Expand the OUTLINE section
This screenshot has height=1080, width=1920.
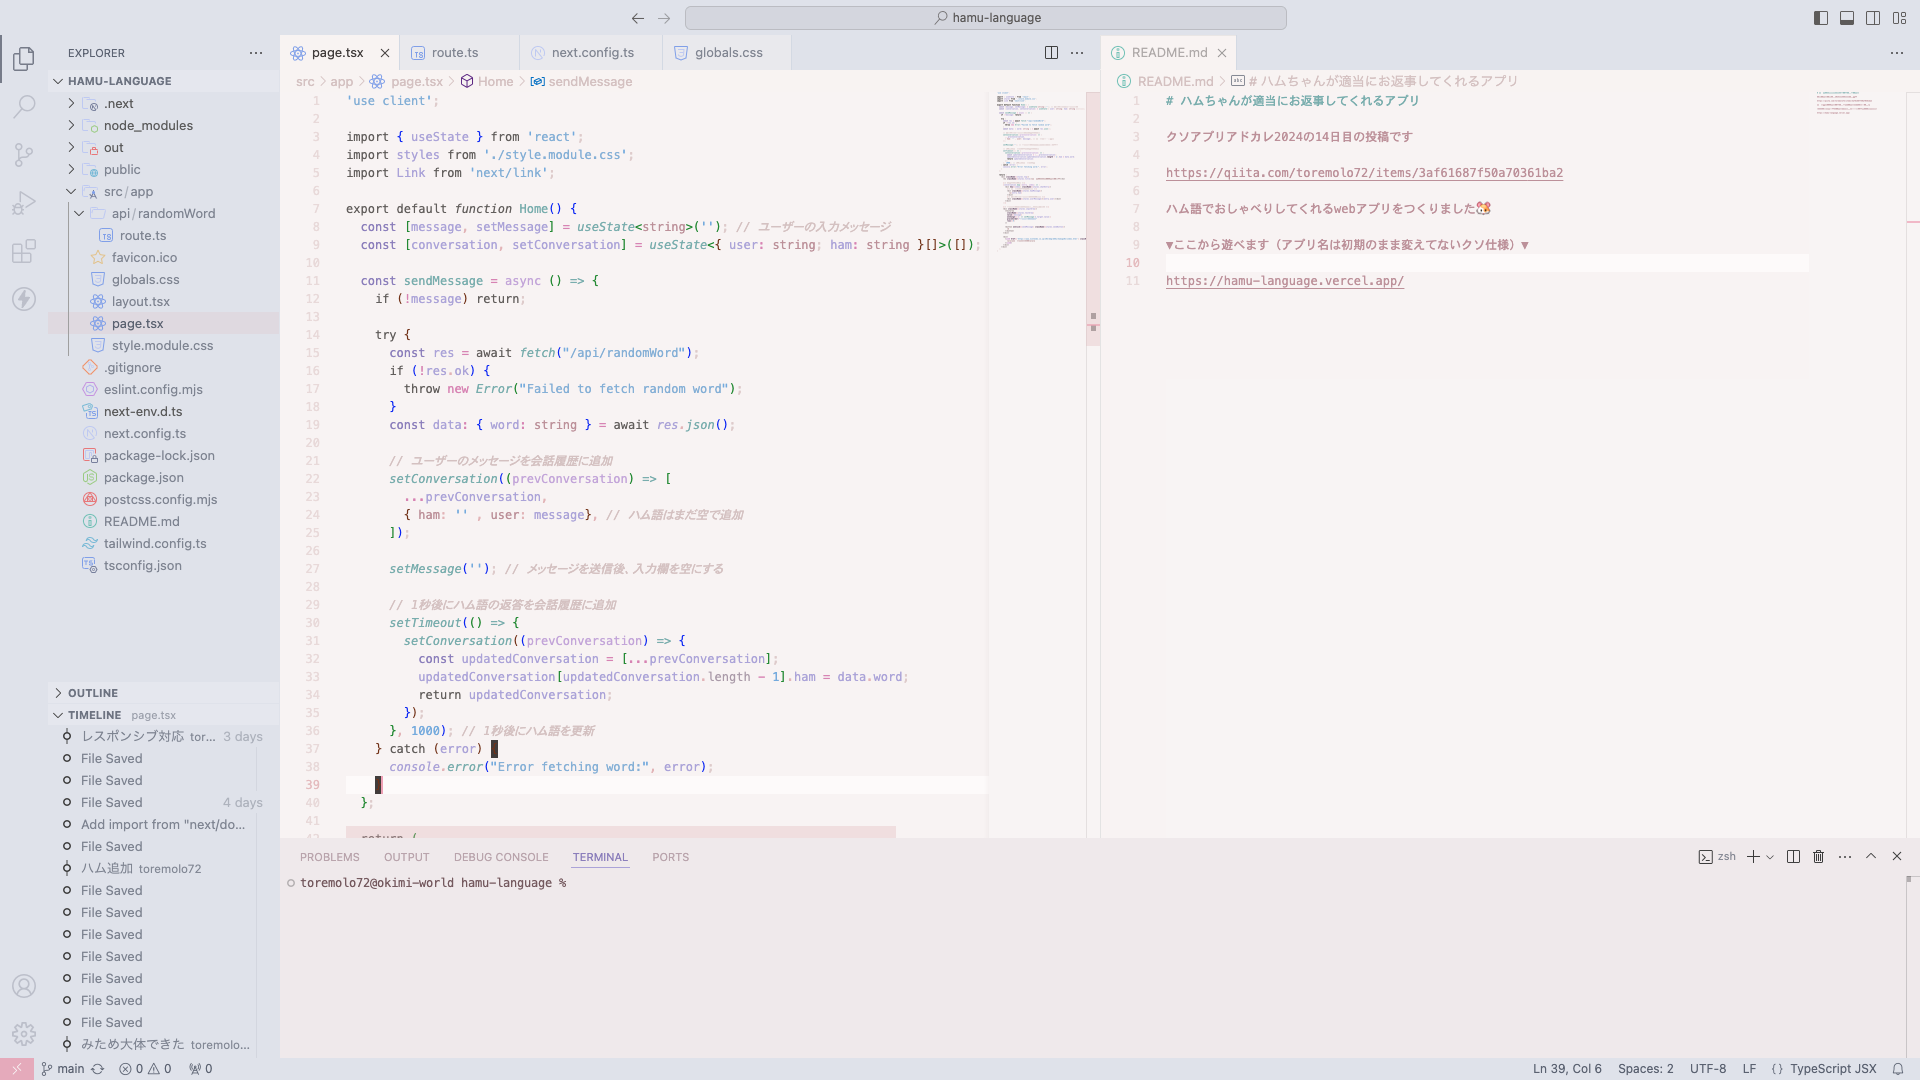93,693
